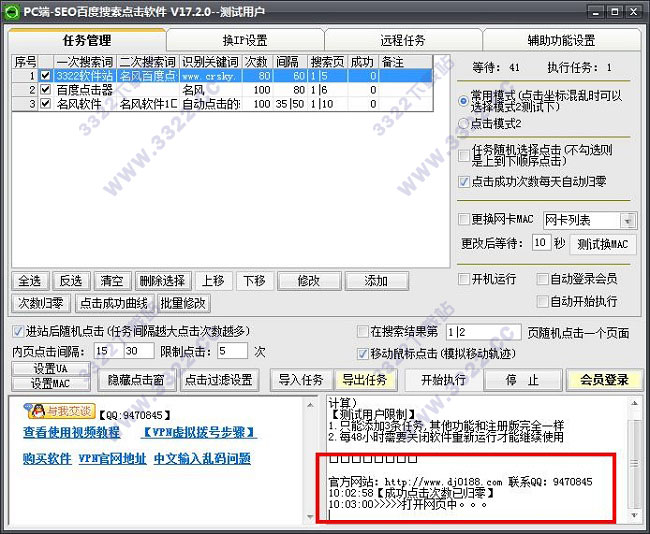Switch to the 任务管理 tab
Viewport: 650px width, 534px height.
point(87,41)
